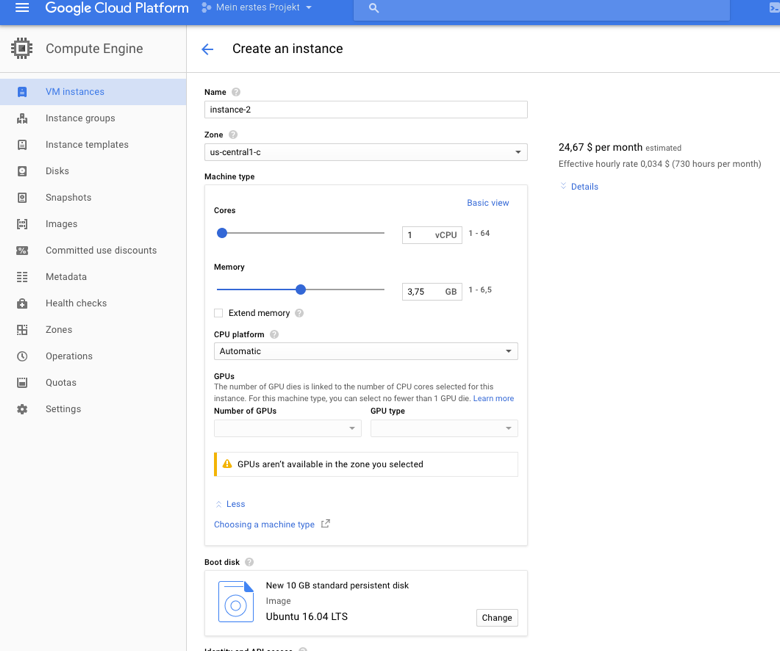Click the Compute Engine chip icon
The height and width of the screenshot is (651, 780).
click(21, 48)
